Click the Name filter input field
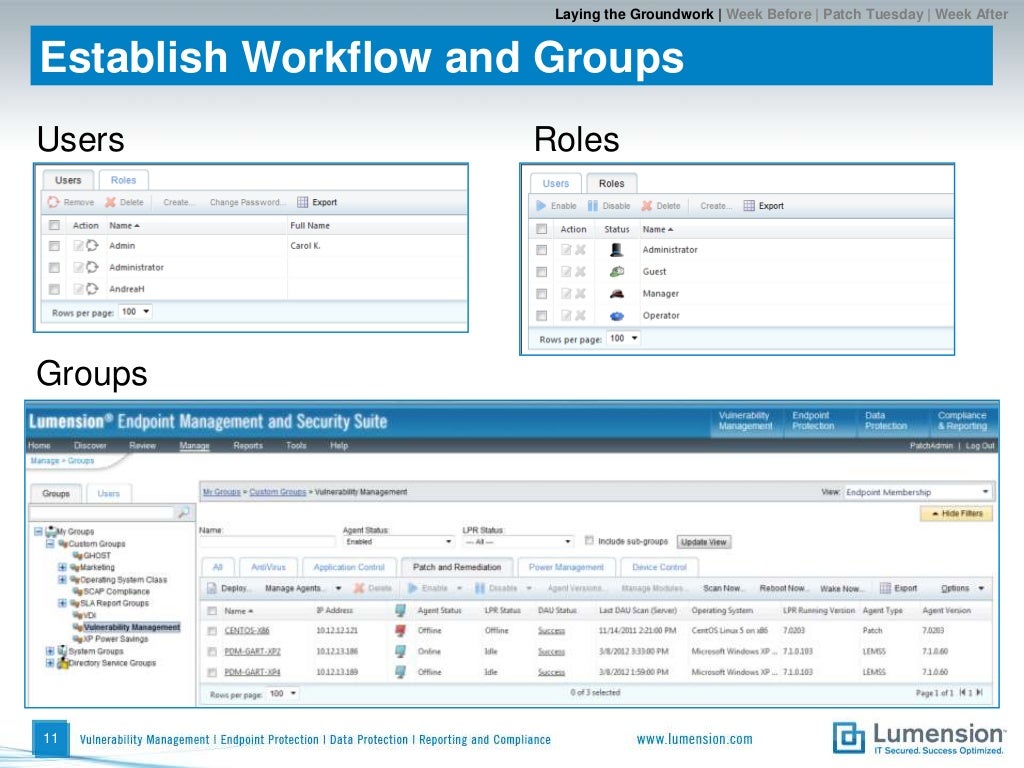 pos(266,541)
